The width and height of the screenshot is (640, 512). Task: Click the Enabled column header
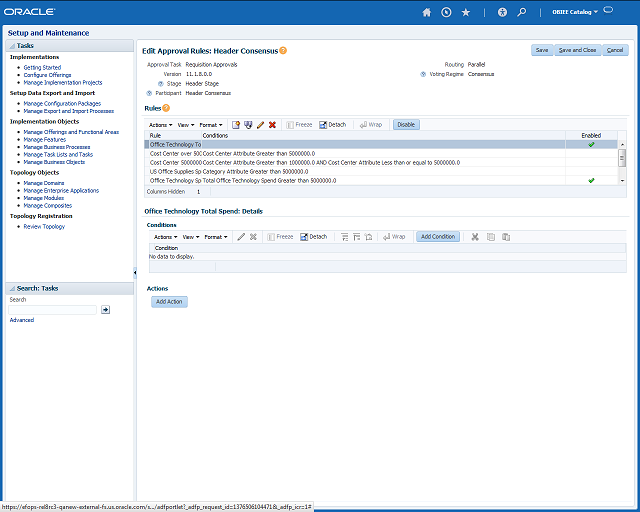591,136
